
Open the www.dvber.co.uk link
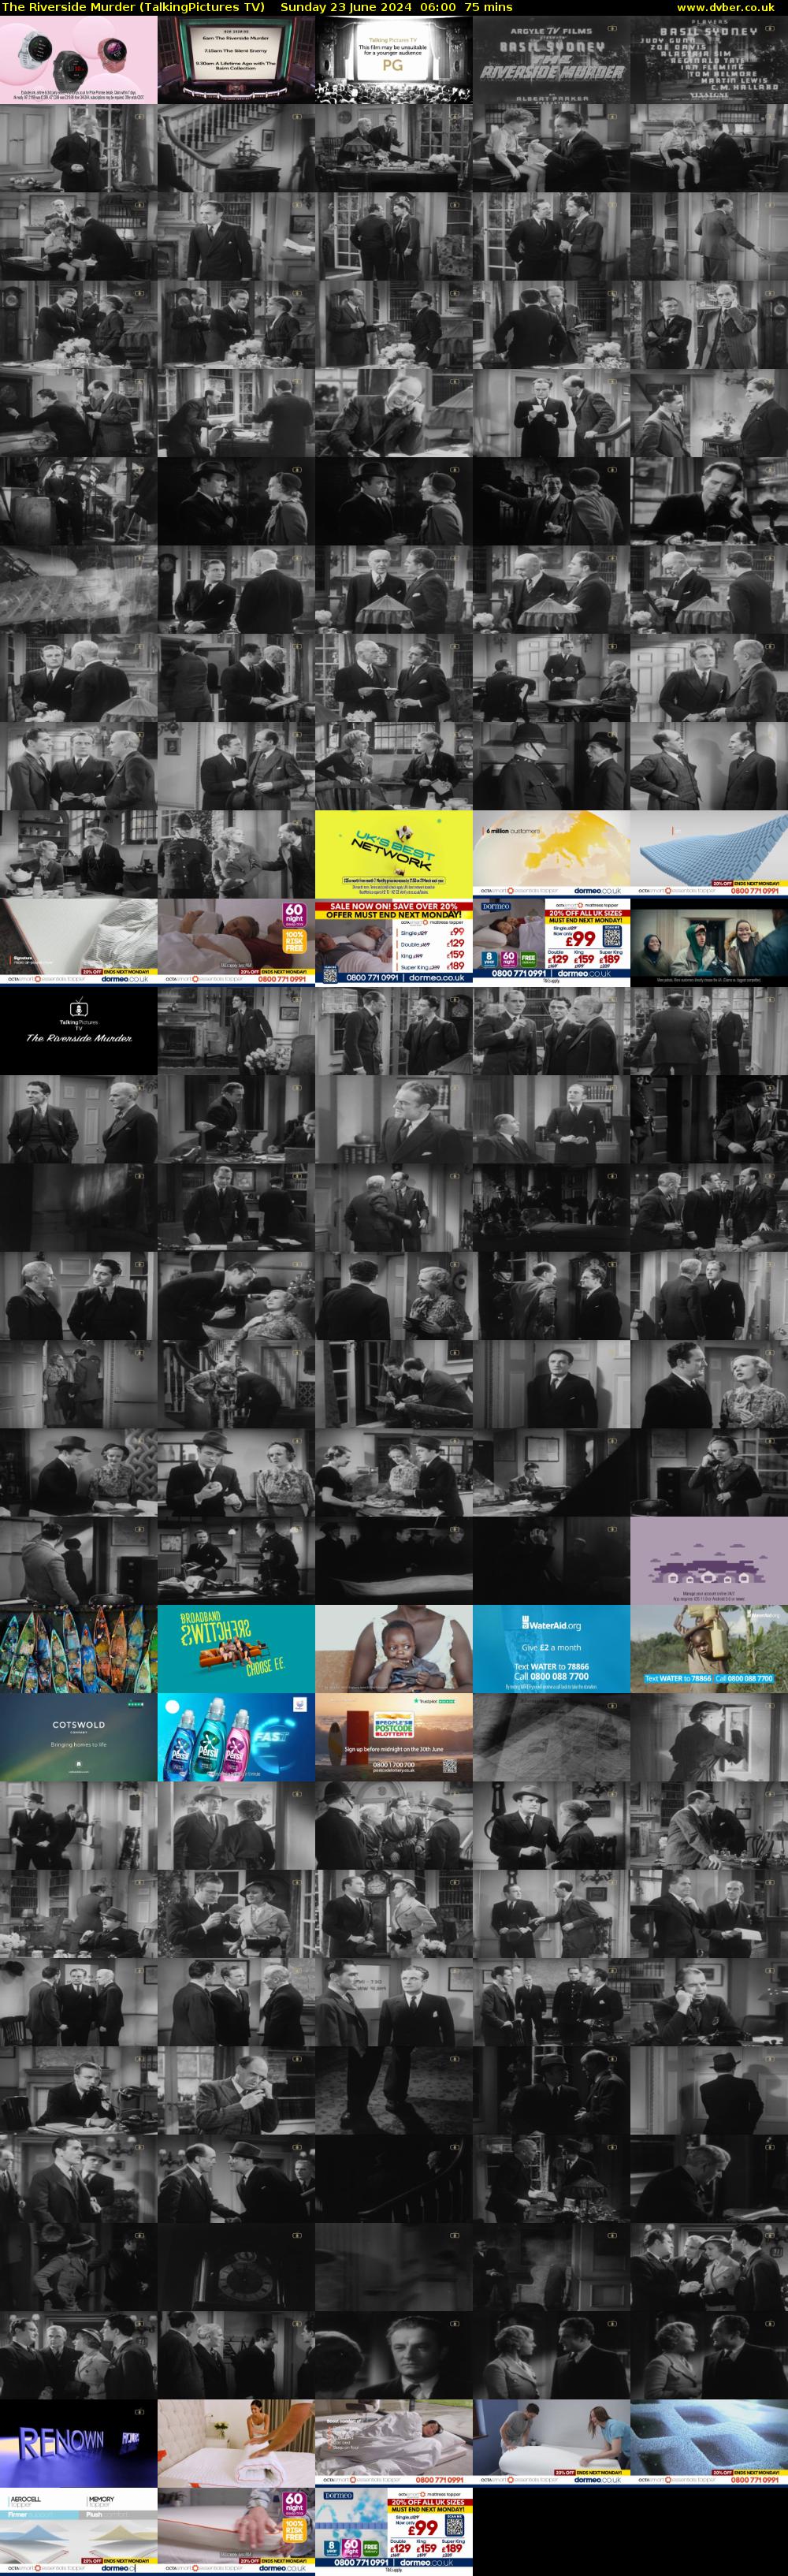(x=725, y=7)
